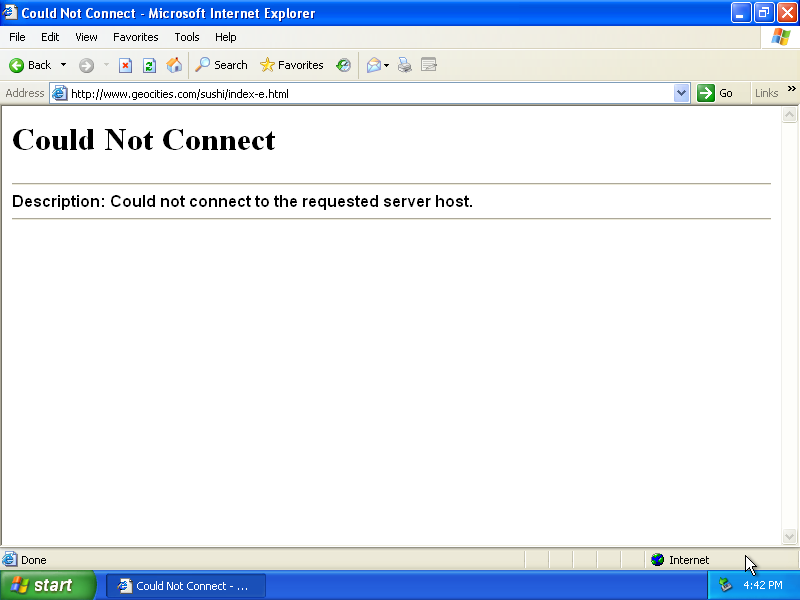Expand the Mail dropdown arrow
The image size is (800, 600).
[387, 65]
